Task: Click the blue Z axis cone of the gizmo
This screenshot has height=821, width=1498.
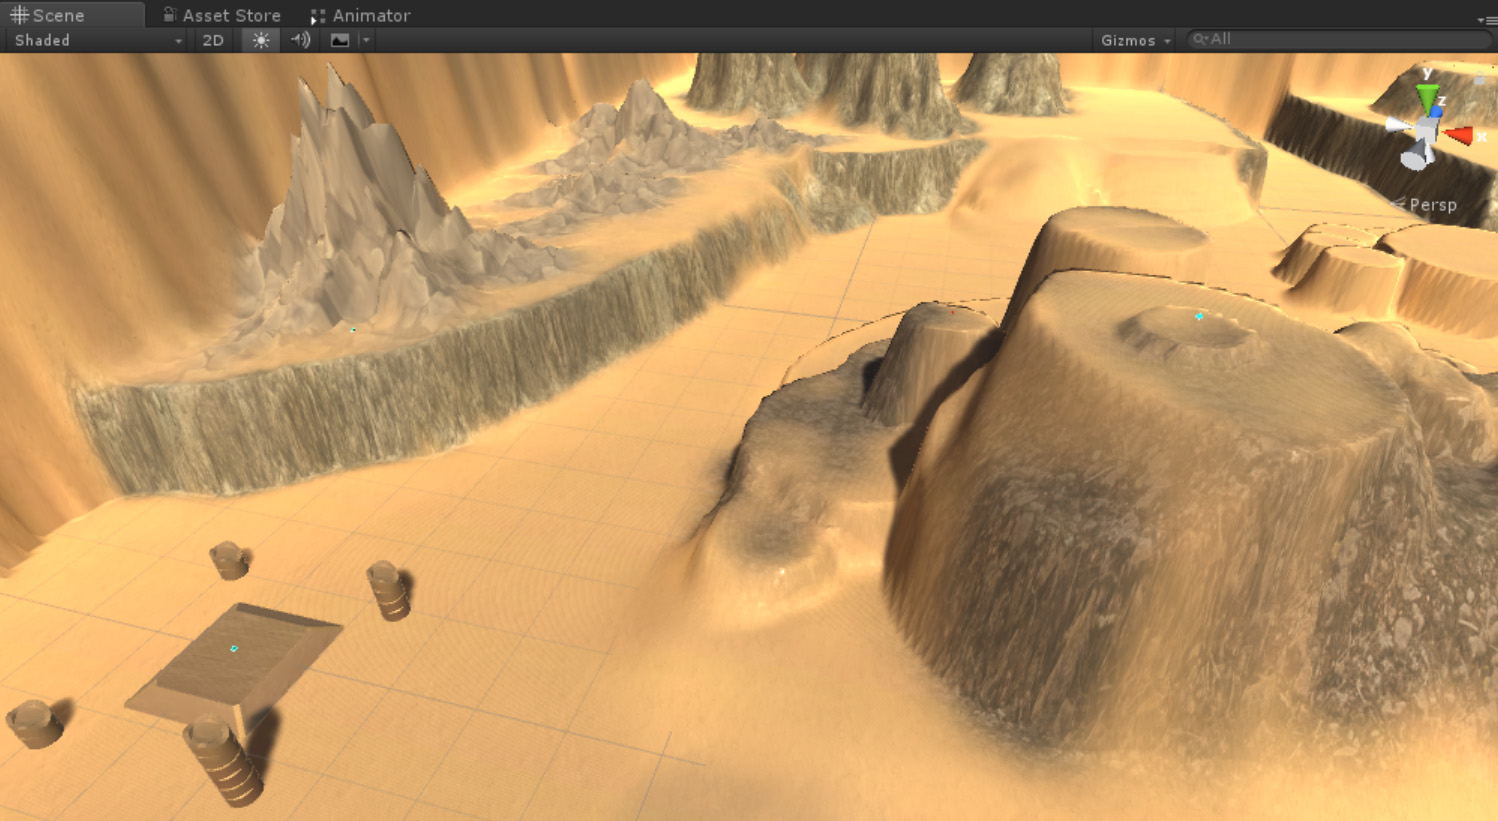Action: [x=1439, y=113]
